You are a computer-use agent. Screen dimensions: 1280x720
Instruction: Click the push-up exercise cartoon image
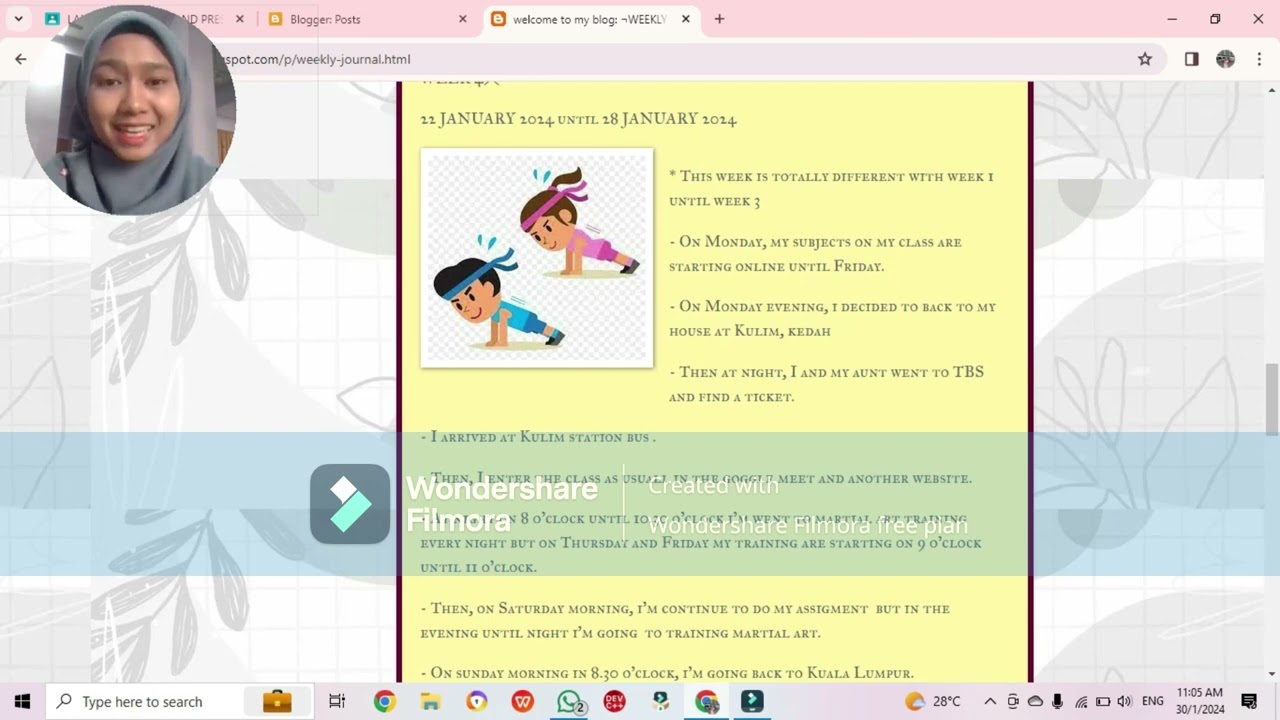click(537, 258)
